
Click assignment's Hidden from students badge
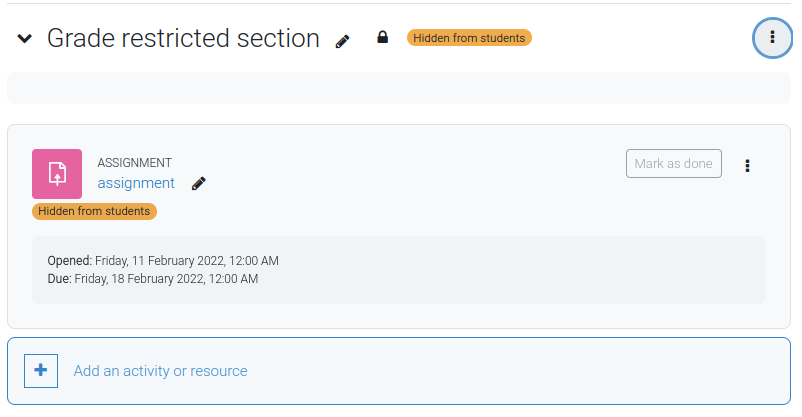pyautogui.click(x=94, y=211)
